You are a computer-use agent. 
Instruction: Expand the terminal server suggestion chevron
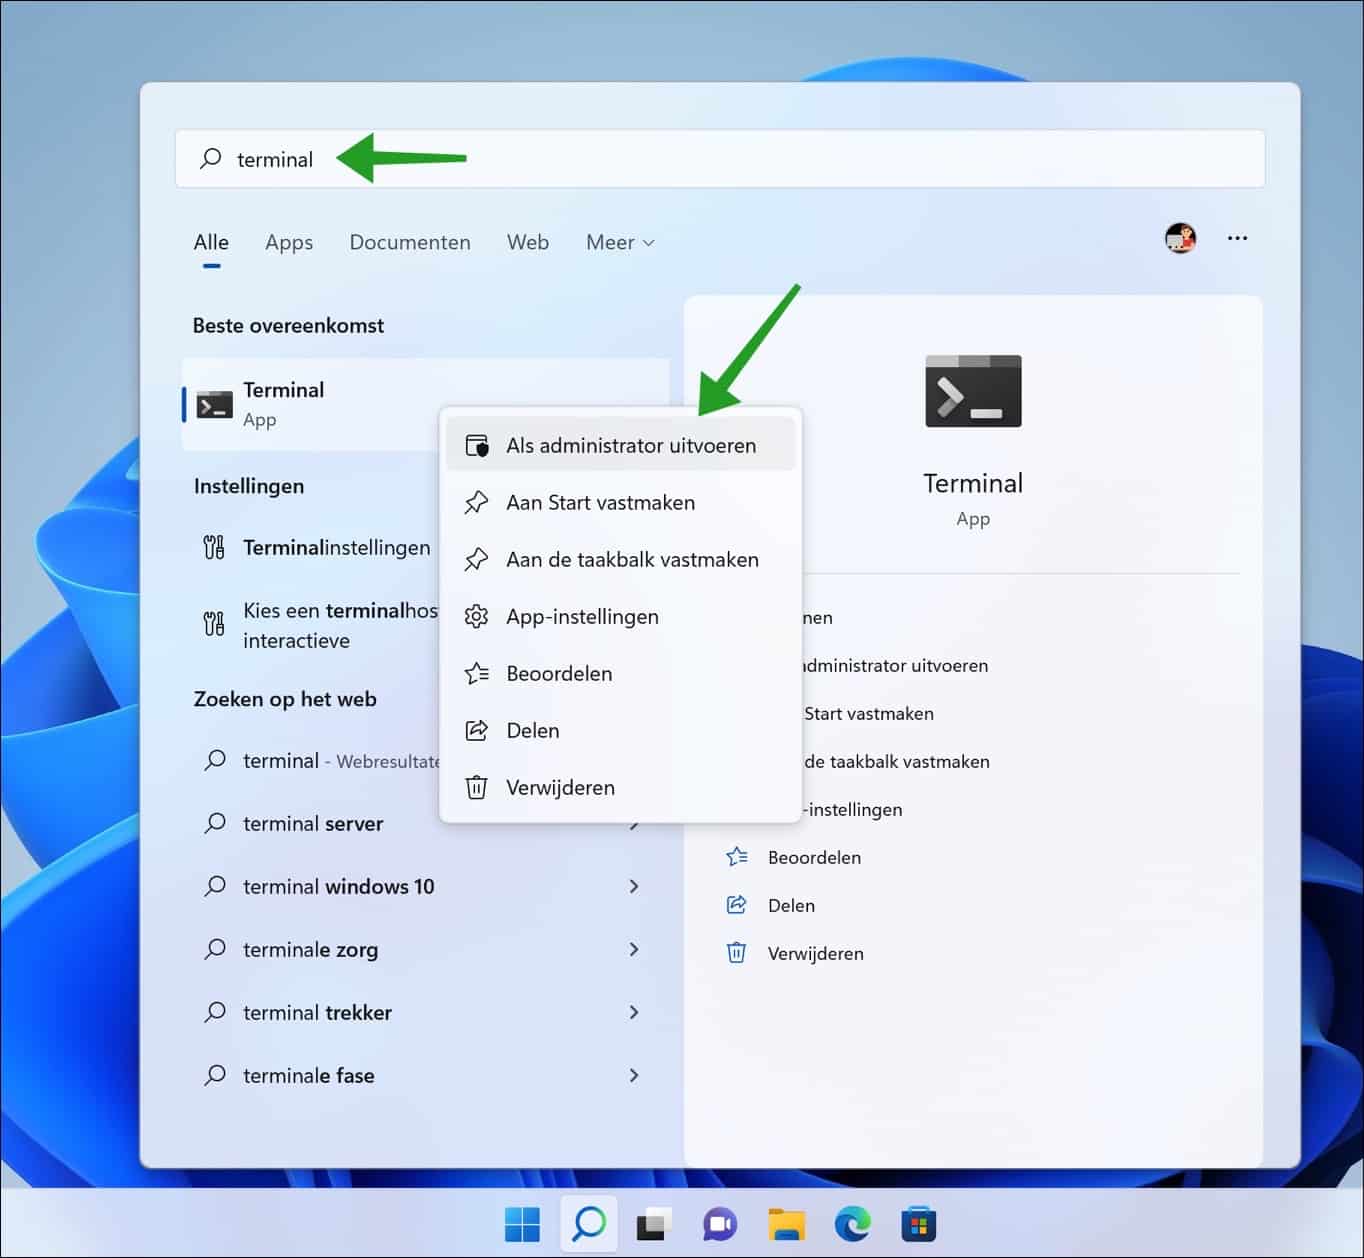click(x=635, y=823)
